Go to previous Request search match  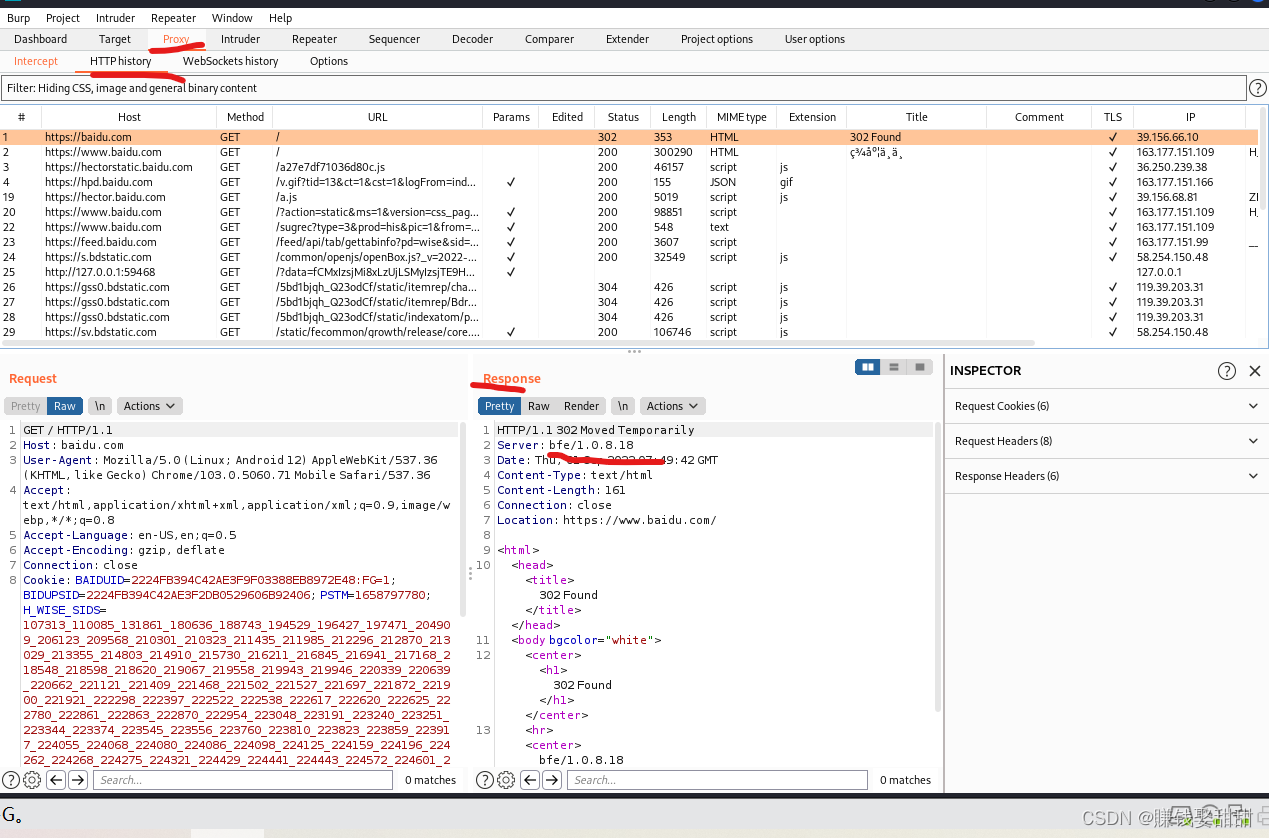coord(56,780)
